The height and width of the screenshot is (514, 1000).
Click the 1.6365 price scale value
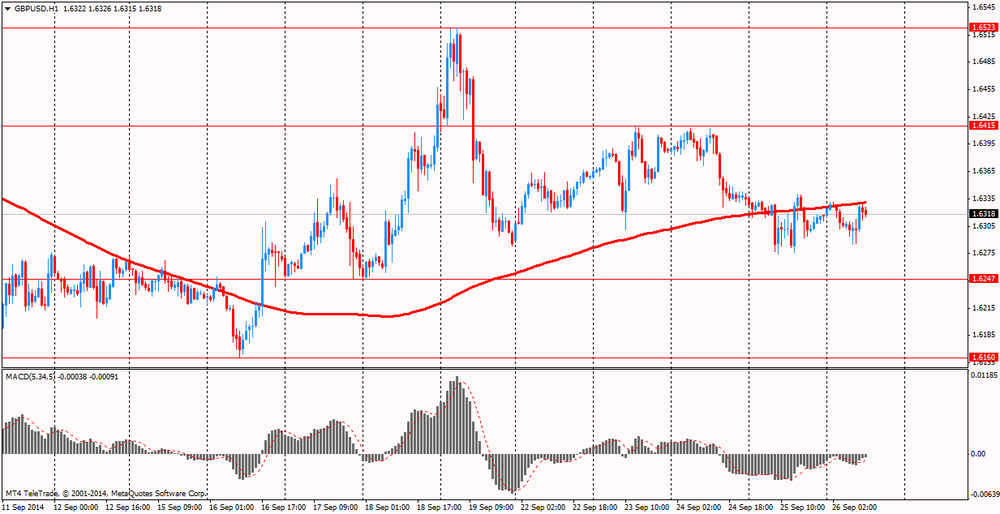[982, 171]
